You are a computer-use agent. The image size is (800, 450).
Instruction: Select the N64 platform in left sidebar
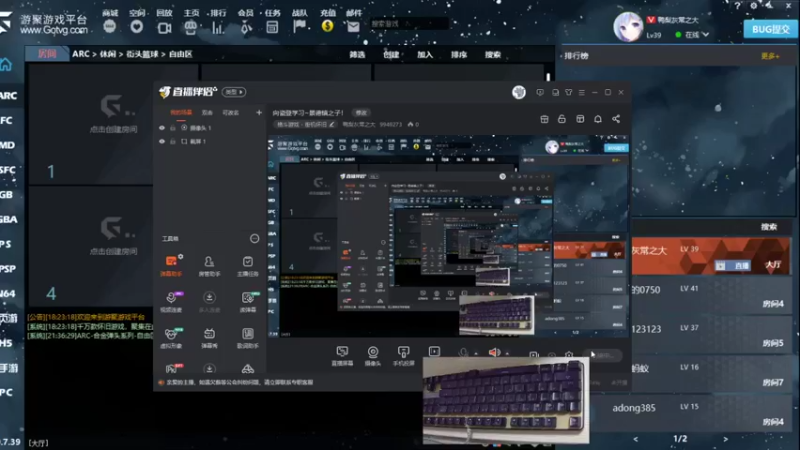click(8, 293)
